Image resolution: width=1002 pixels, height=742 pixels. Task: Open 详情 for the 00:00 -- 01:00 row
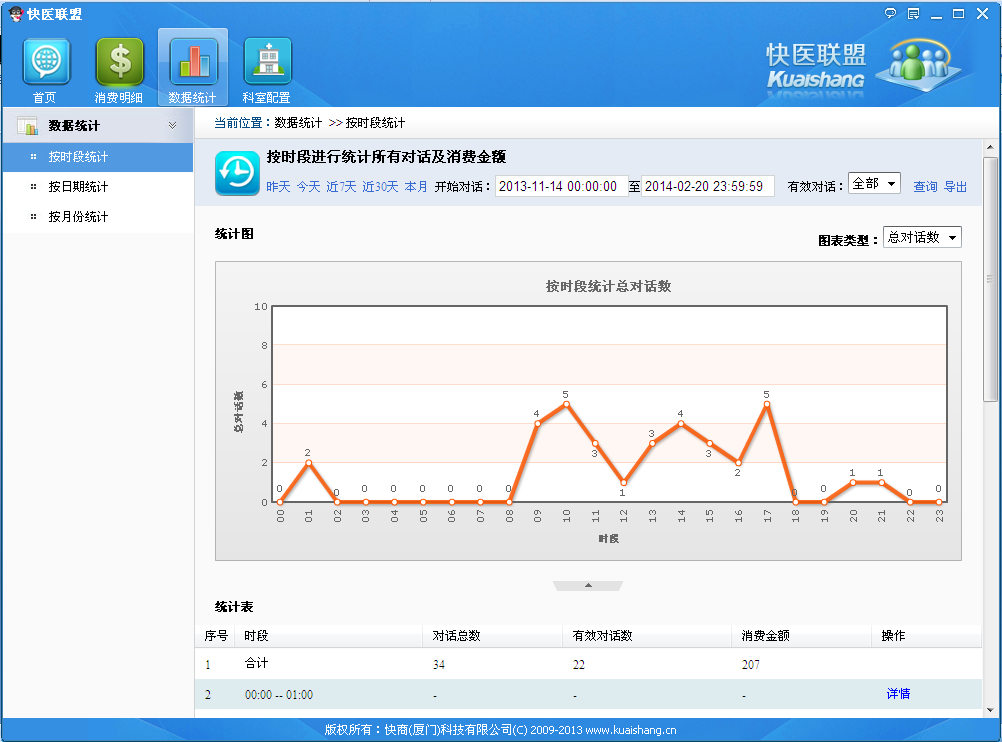(897, 694)
